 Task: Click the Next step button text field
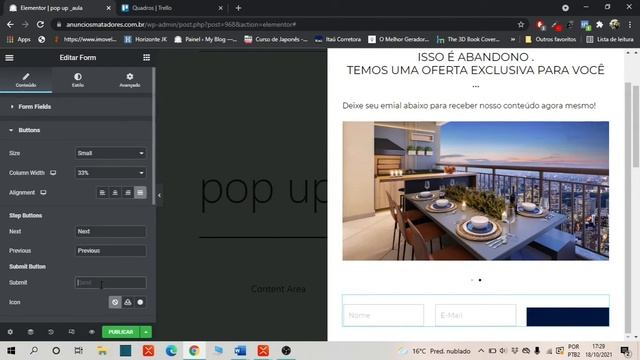[111, 231]
